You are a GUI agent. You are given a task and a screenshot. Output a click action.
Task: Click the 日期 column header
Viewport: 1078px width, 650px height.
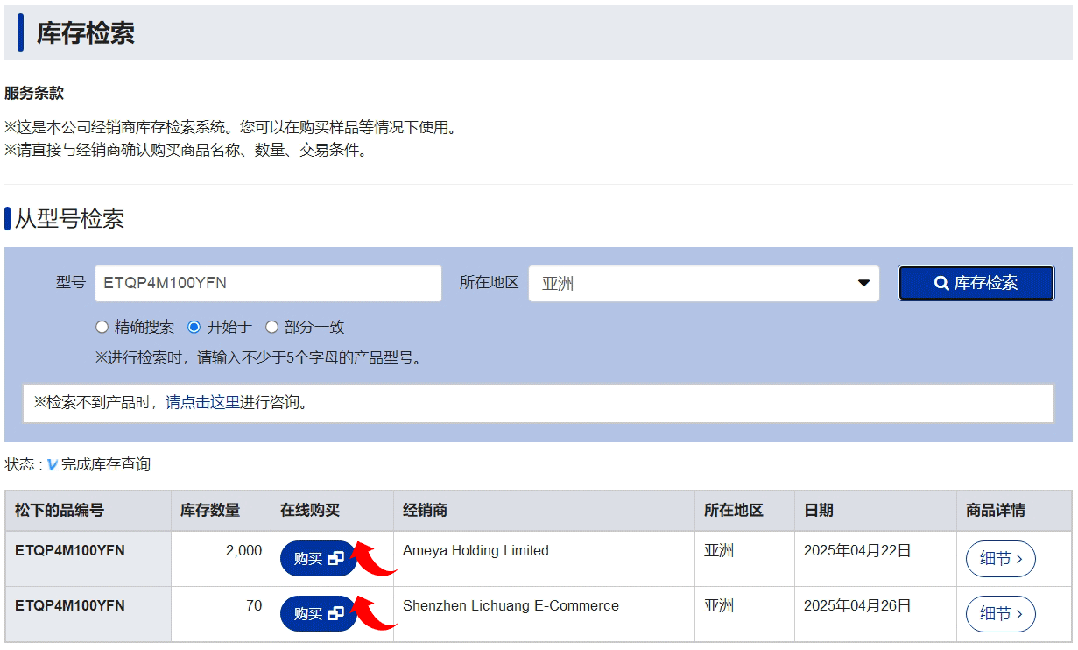(818, 510)
